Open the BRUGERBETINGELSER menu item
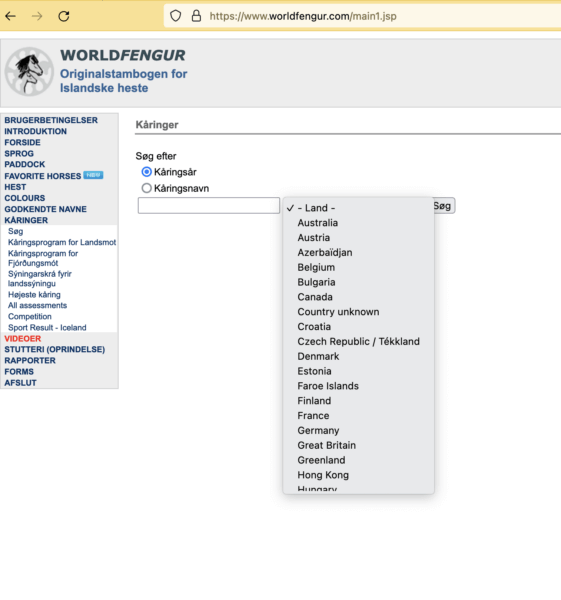The width and height of the screenshot is (561, 600). pyautogui.click(x=51, y=120)
